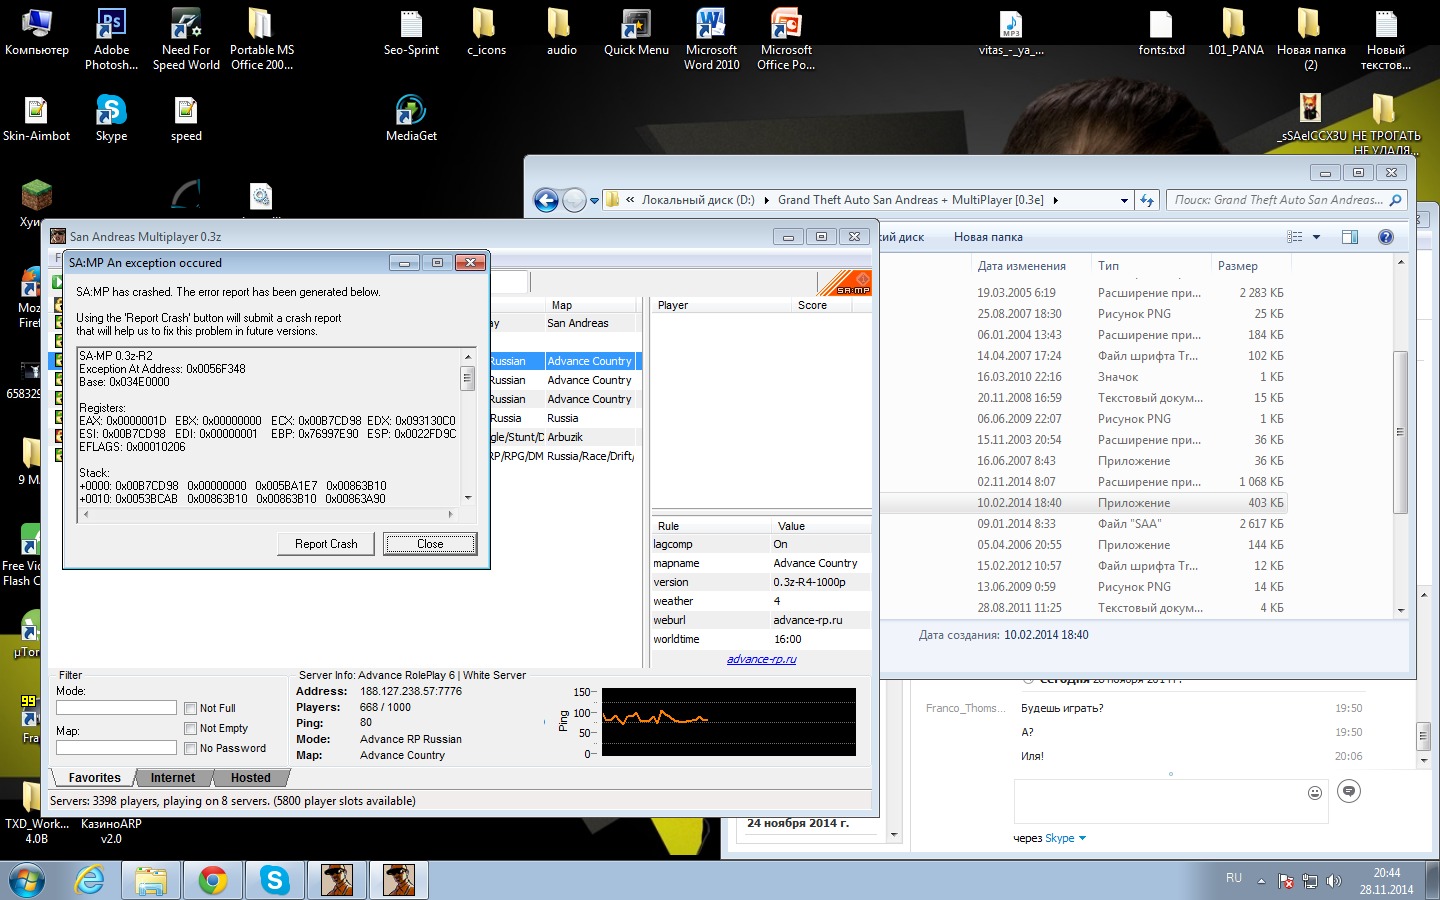The width and height of the screenshot is (1440, 900).
Task: Click the worldtime rule row
Action: point(761,639)
